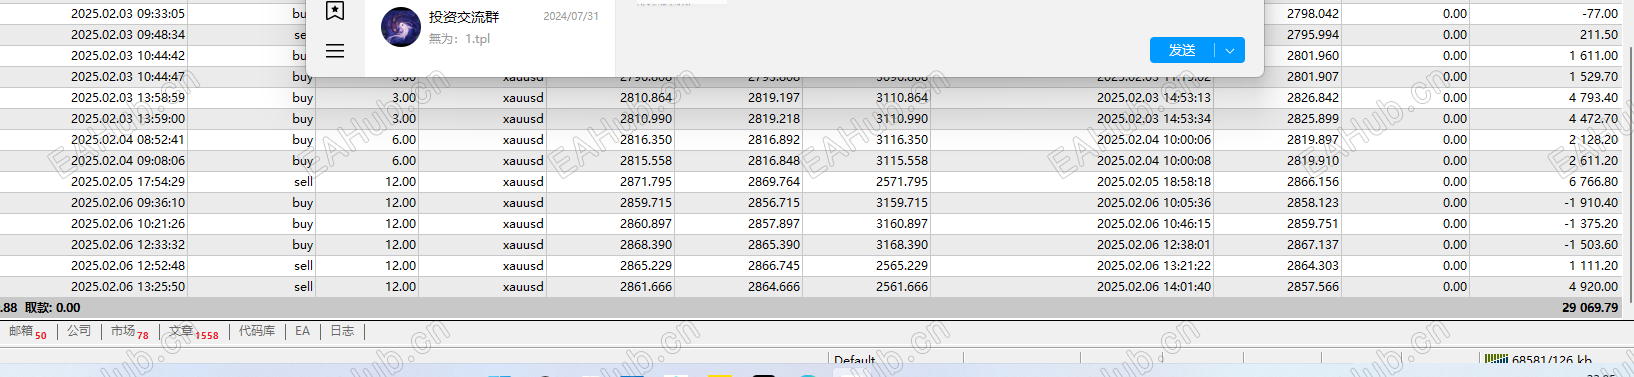
Task: Switch to the 日志 tab
Action: pos(342,331)
